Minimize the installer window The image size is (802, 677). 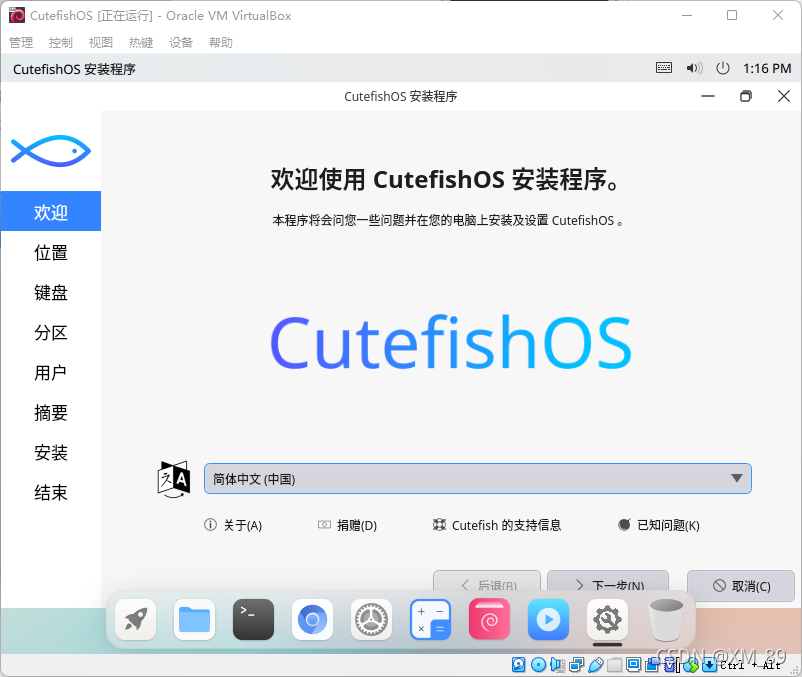[708, 96]
